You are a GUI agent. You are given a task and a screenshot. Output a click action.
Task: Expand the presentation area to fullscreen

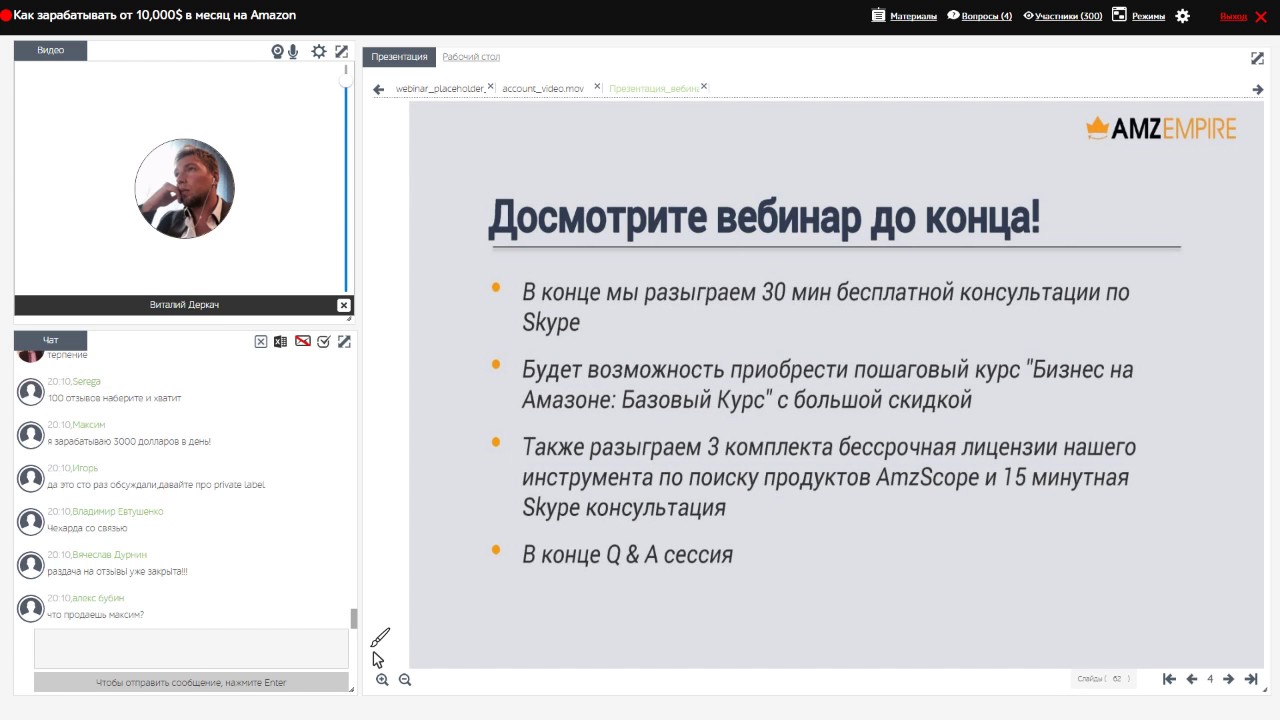[1257, 58]
